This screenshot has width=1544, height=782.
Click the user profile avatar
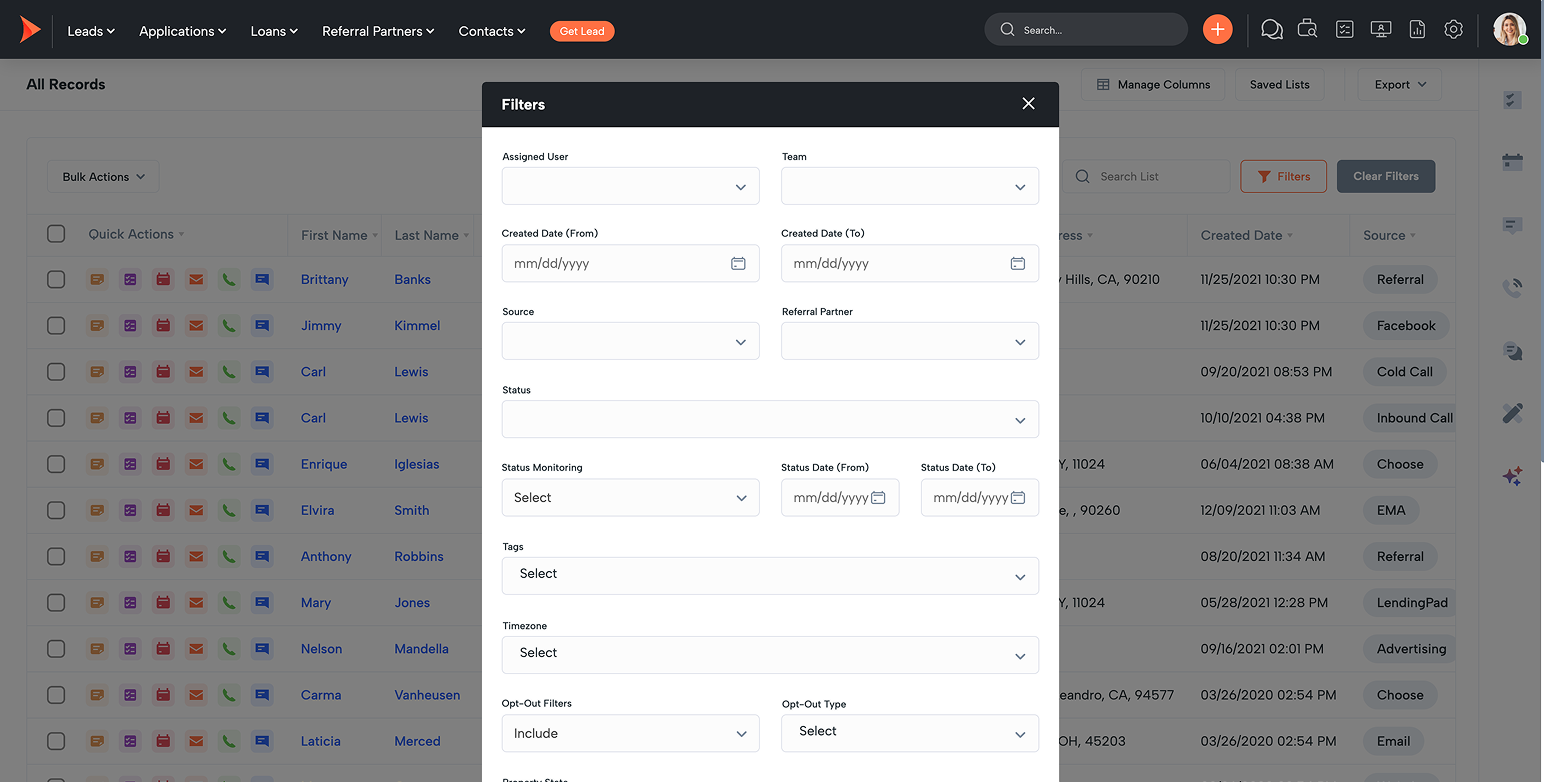[x=1510, y=29]
